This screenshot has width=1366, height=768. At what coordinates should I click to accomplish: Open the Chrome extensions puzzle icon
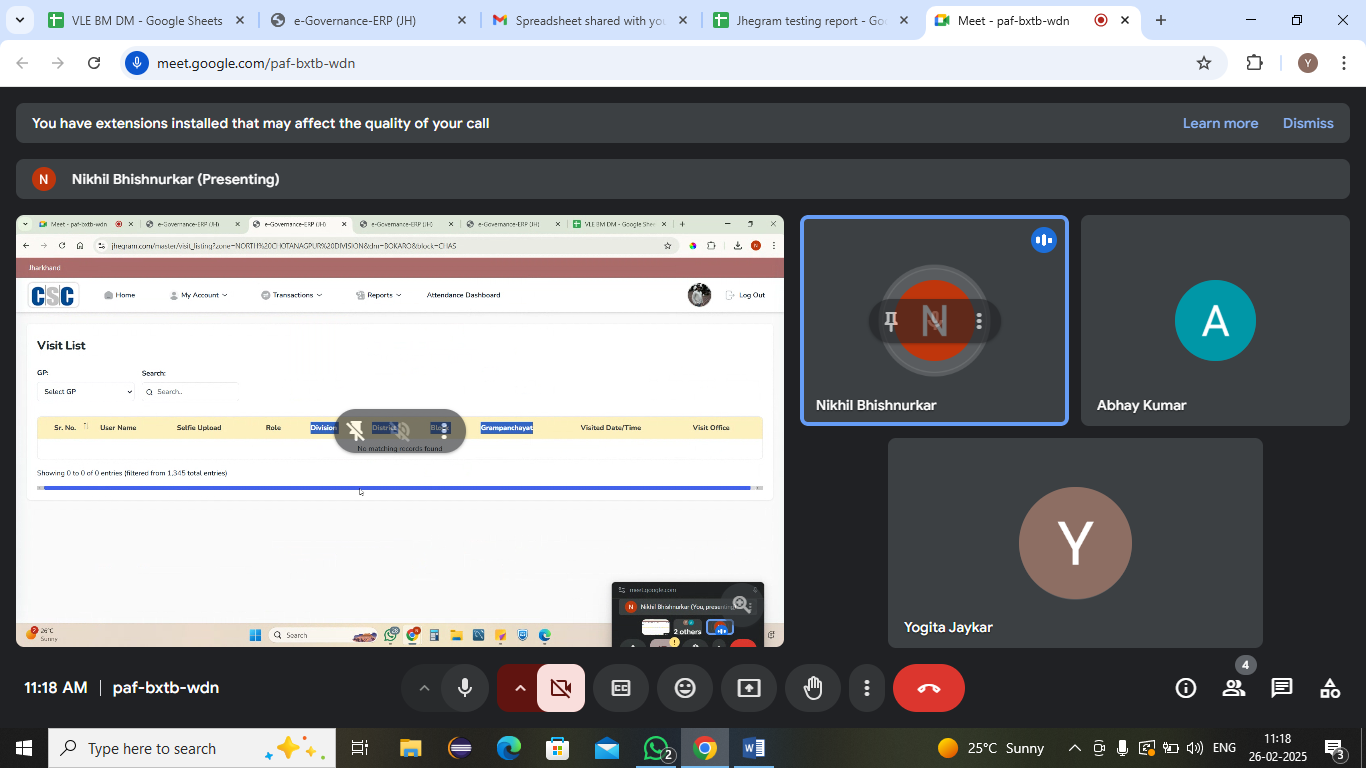pos(1255,63)
